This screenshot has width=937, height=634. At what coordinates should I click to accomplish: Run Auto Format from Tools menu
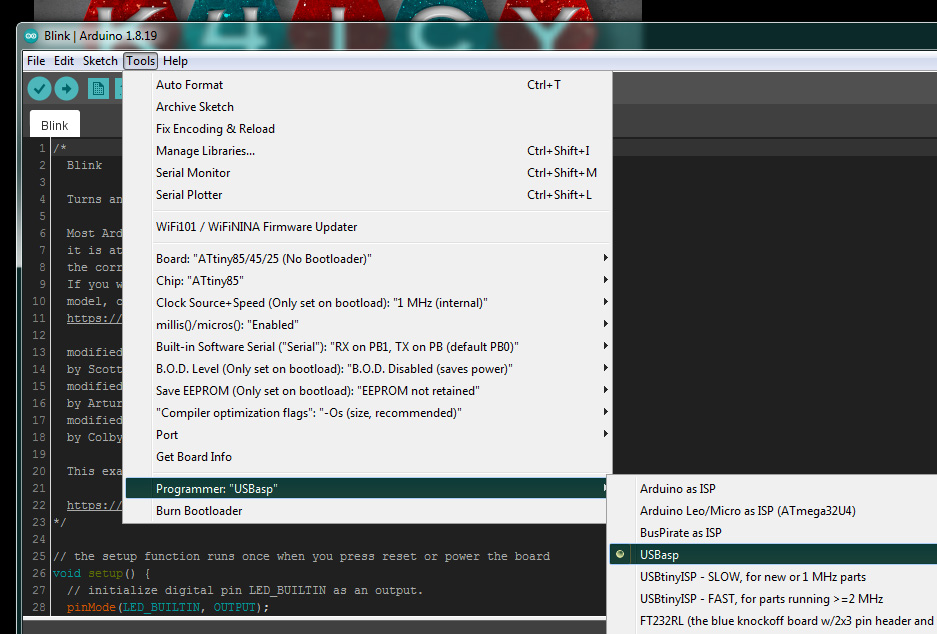(x=368, y=85)
